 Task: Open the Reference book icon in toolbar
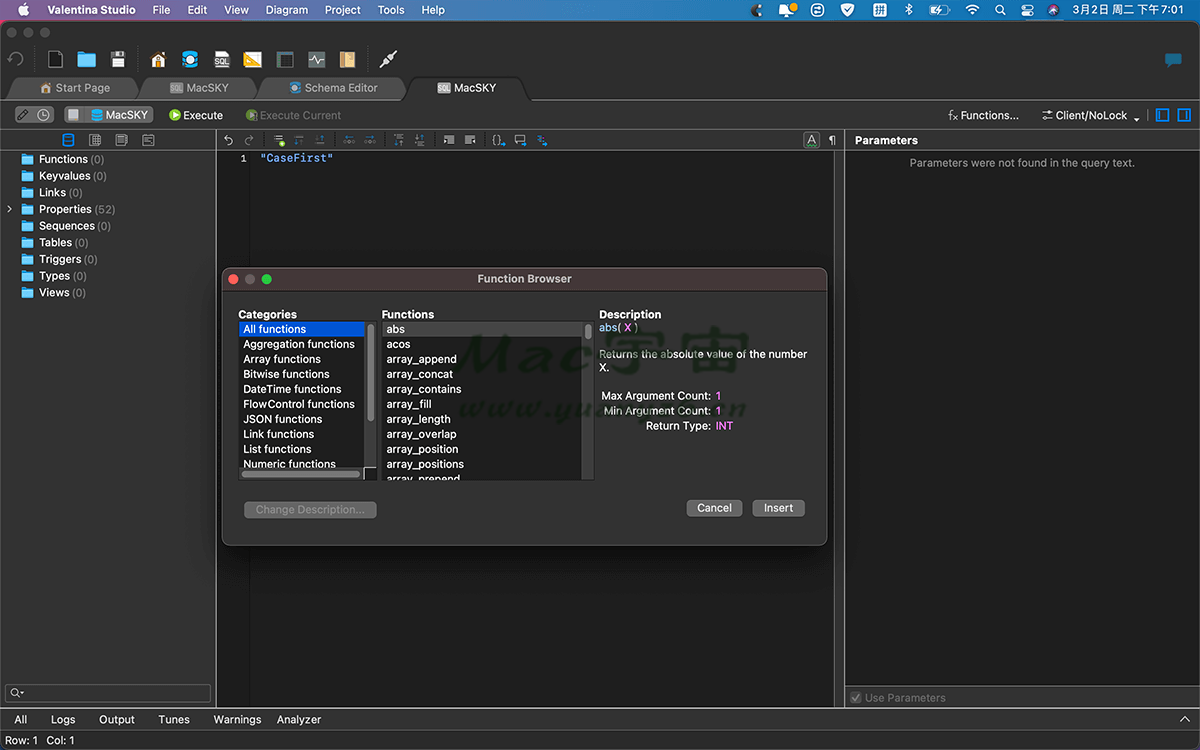pos(347,59)
